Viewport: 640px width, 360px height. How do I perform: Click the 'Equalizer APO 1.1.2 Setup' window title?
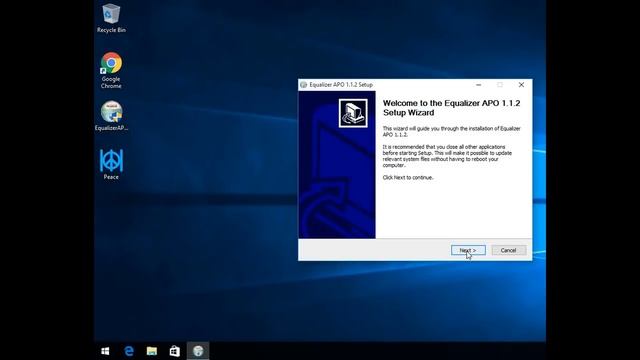(341, 85)
